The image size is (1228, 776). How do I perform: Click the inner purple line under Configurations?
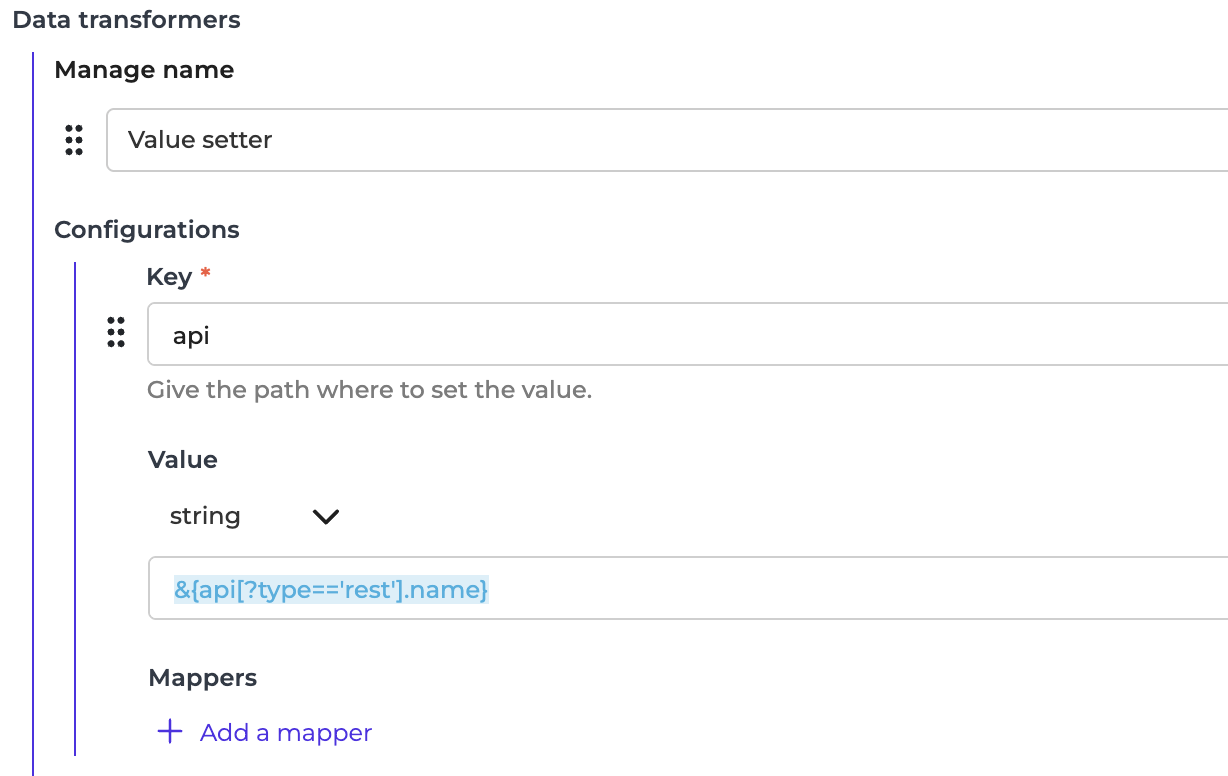click(x=75, y=500)
